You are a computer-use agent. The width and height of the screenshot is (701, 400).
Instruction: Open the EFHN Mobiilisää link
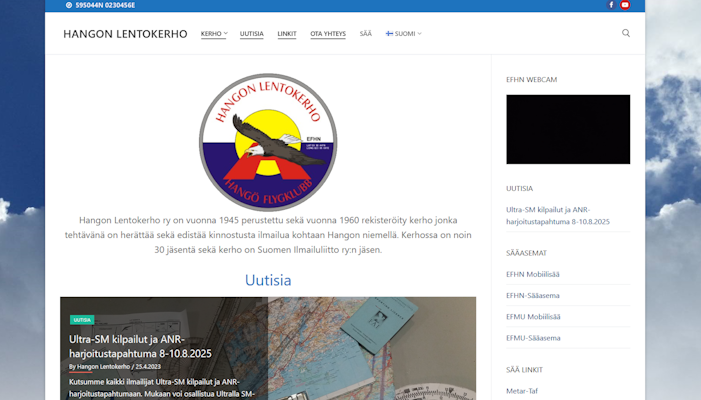click(x=533, y=273)
